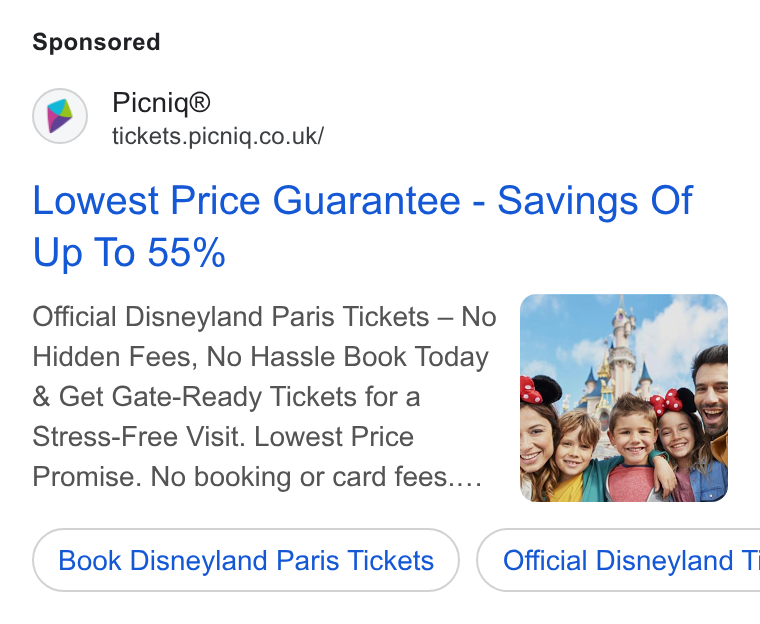Click the Sponsored label

click(x=96, y=42)
